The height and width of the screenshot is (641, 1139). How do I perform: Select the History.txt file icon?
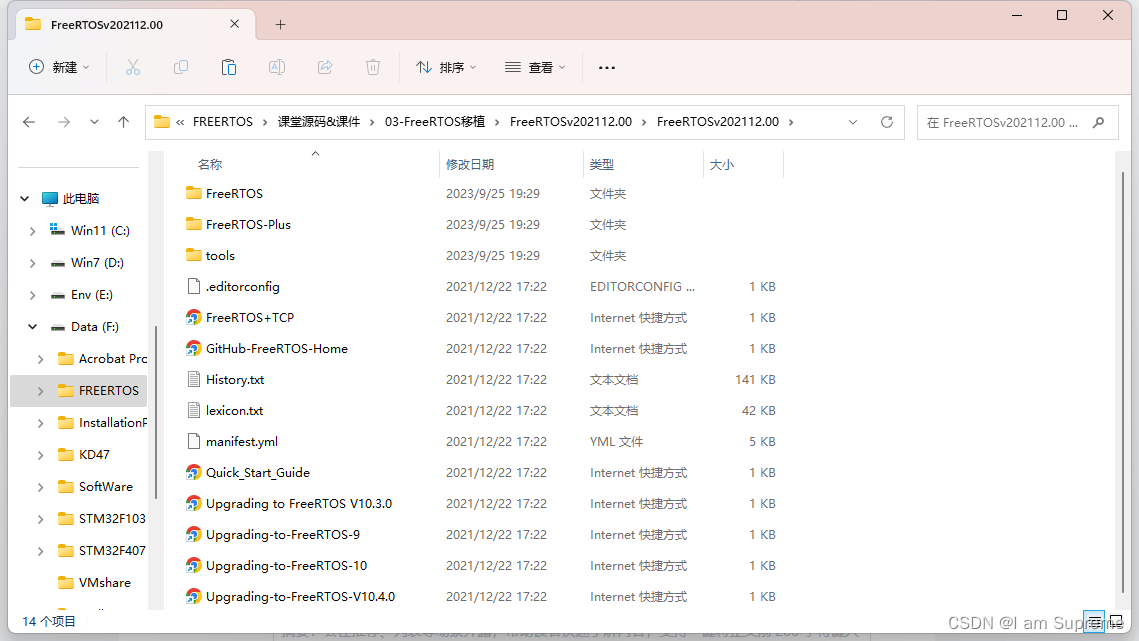coord(193,379)
